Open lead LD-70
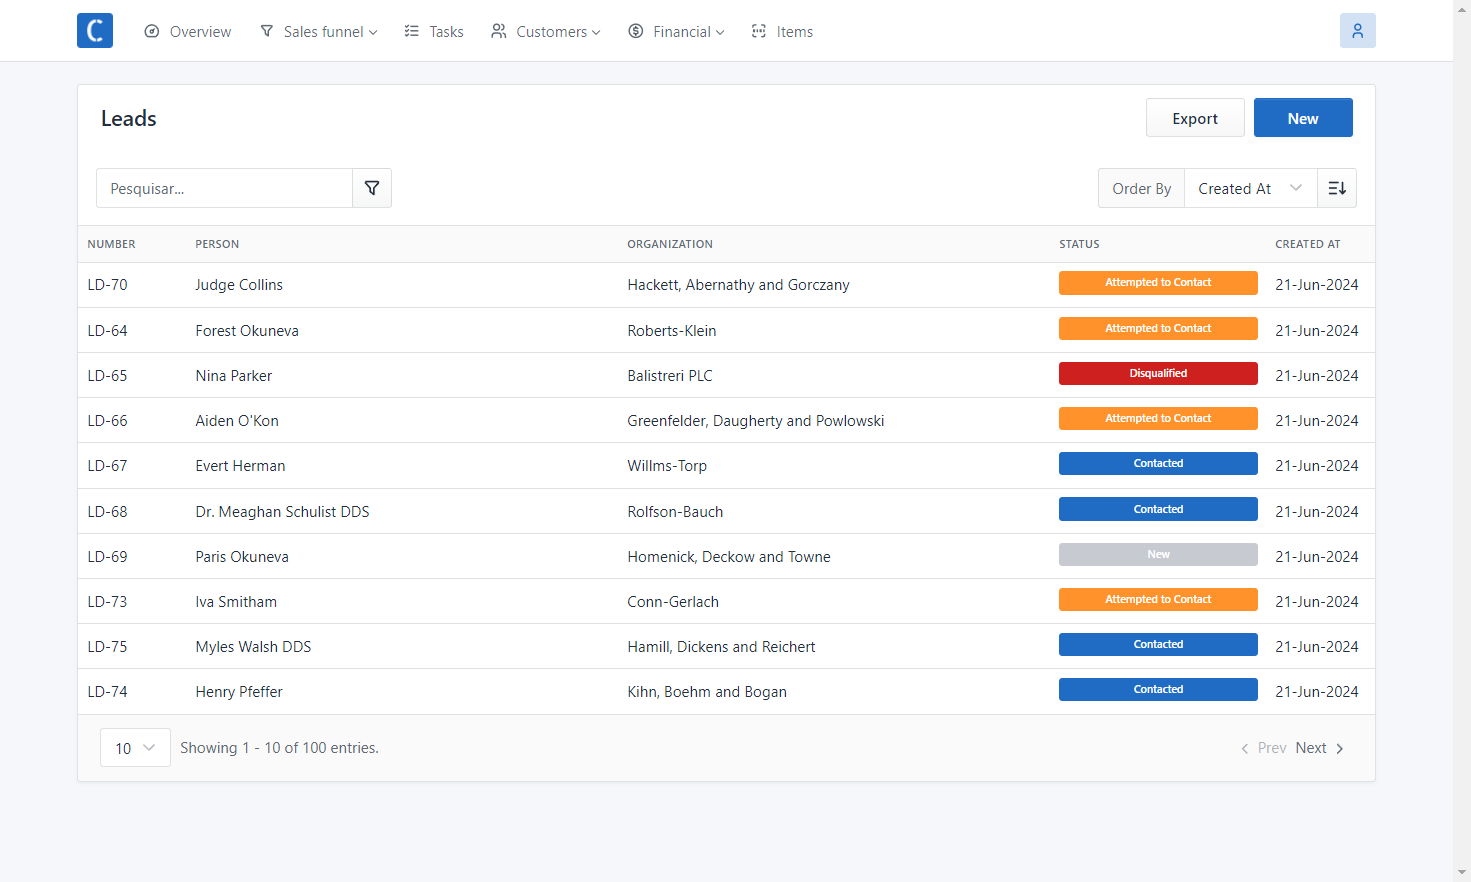 [x=107, y=285]
